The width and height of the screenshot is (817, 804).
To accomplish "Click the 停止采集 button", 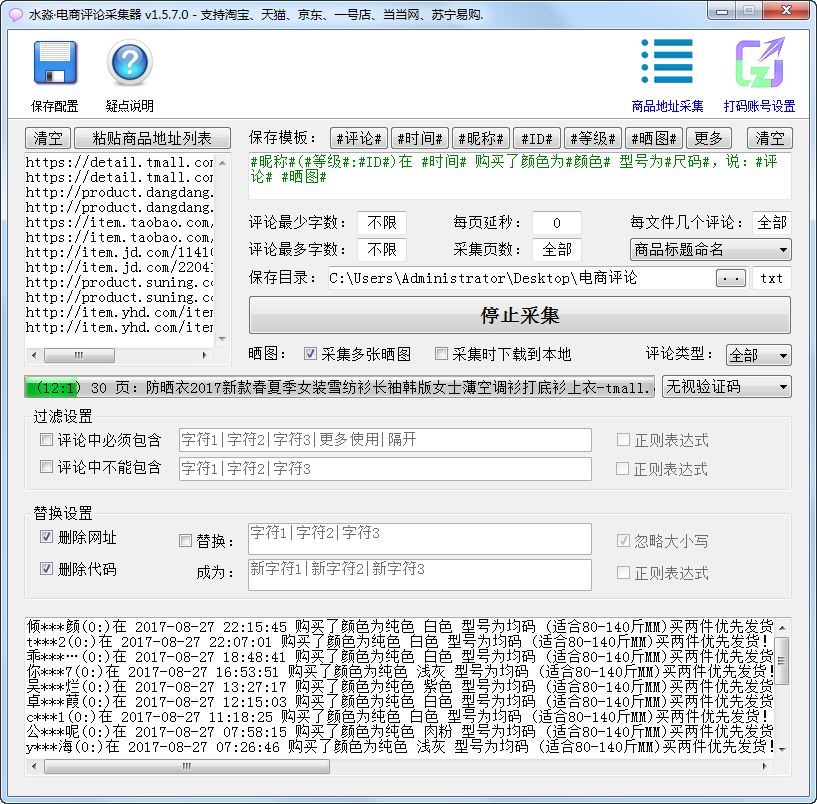I will (x=520, y=315).
